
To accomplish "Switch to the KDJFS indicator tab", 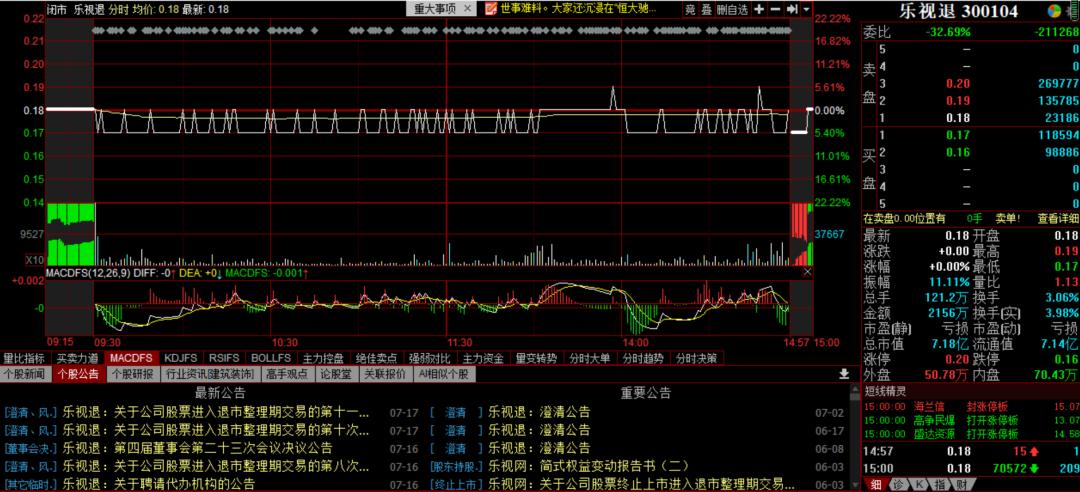I will [181, 357].
